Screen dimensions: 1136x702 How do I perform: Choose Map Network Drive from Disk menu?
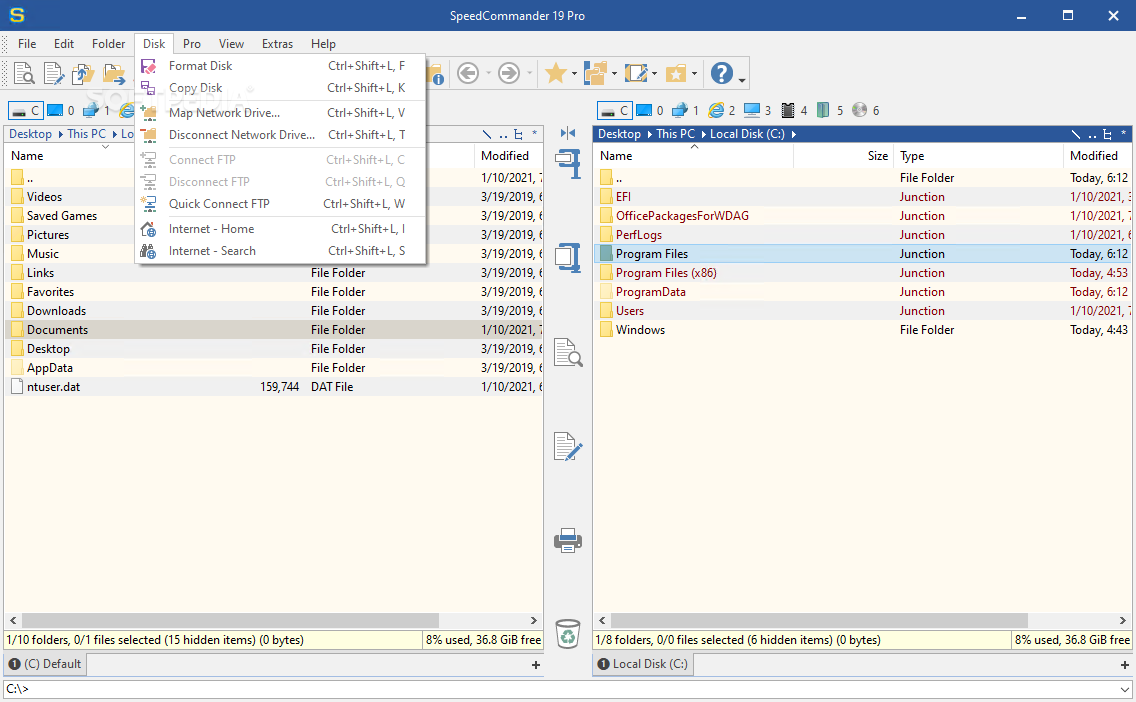pyautogui.click(x=280, y=112)
